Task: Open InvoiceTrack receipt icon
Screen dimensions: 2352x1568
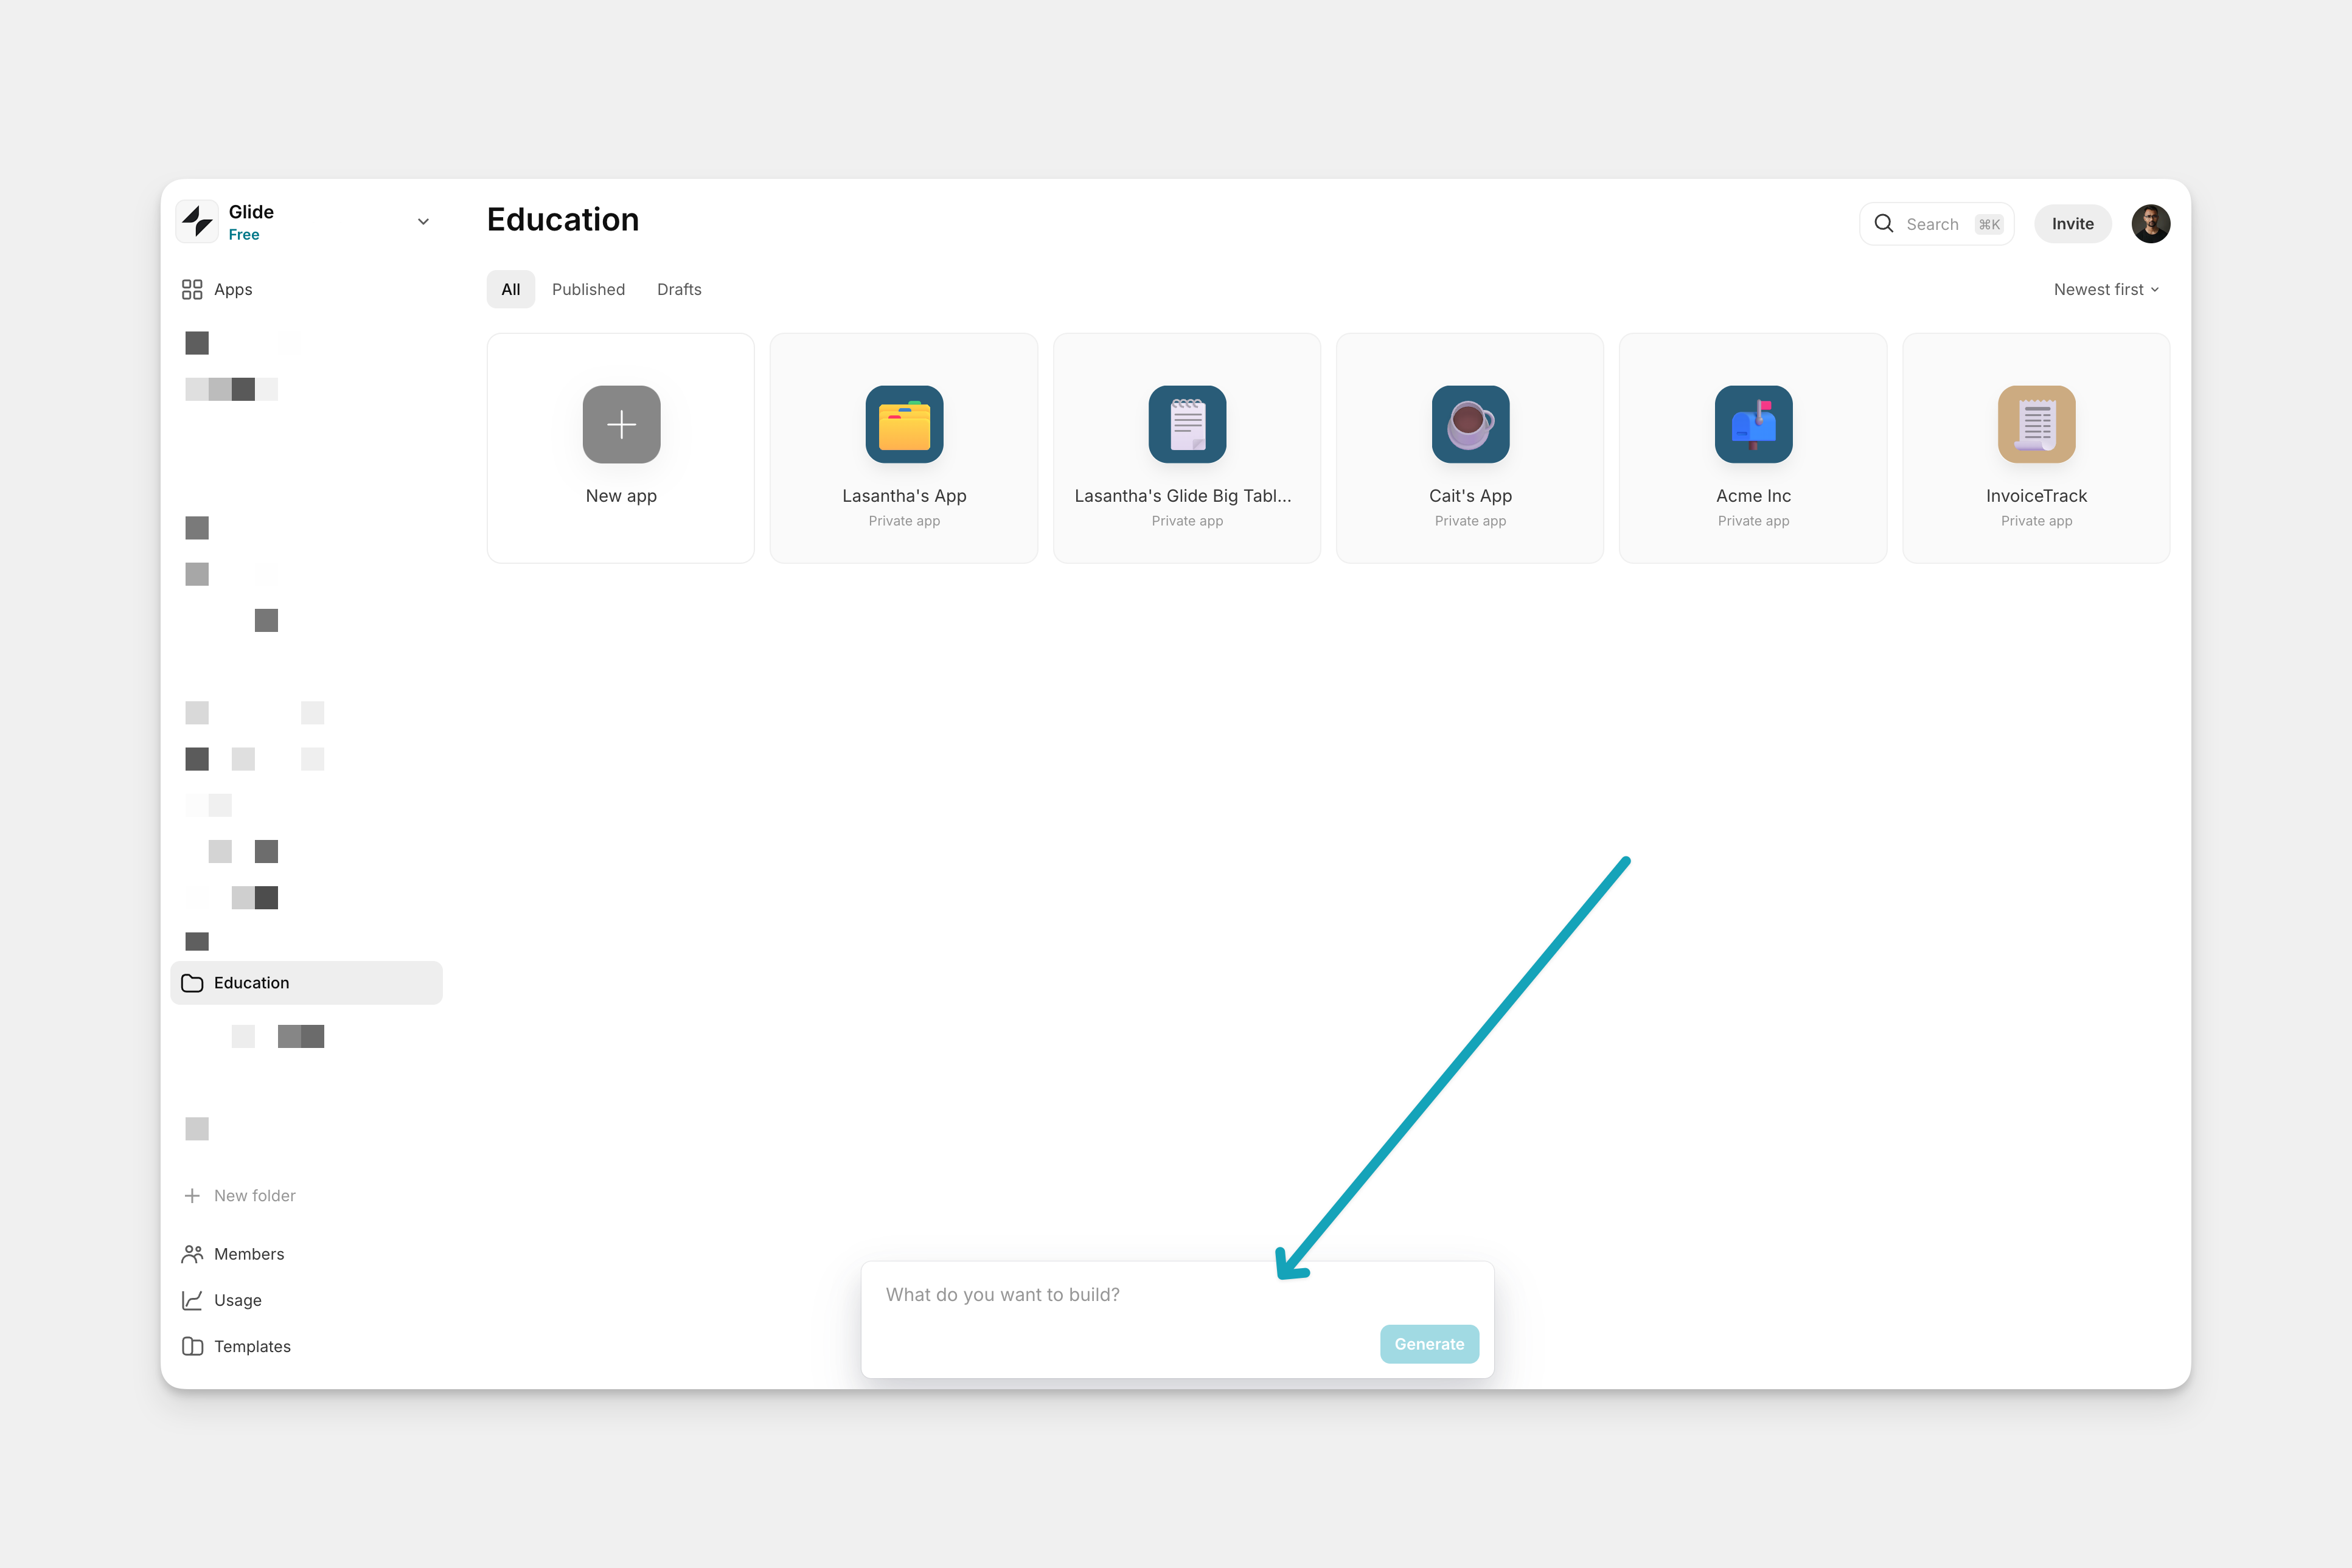Action: click(x=2036, y=424)
